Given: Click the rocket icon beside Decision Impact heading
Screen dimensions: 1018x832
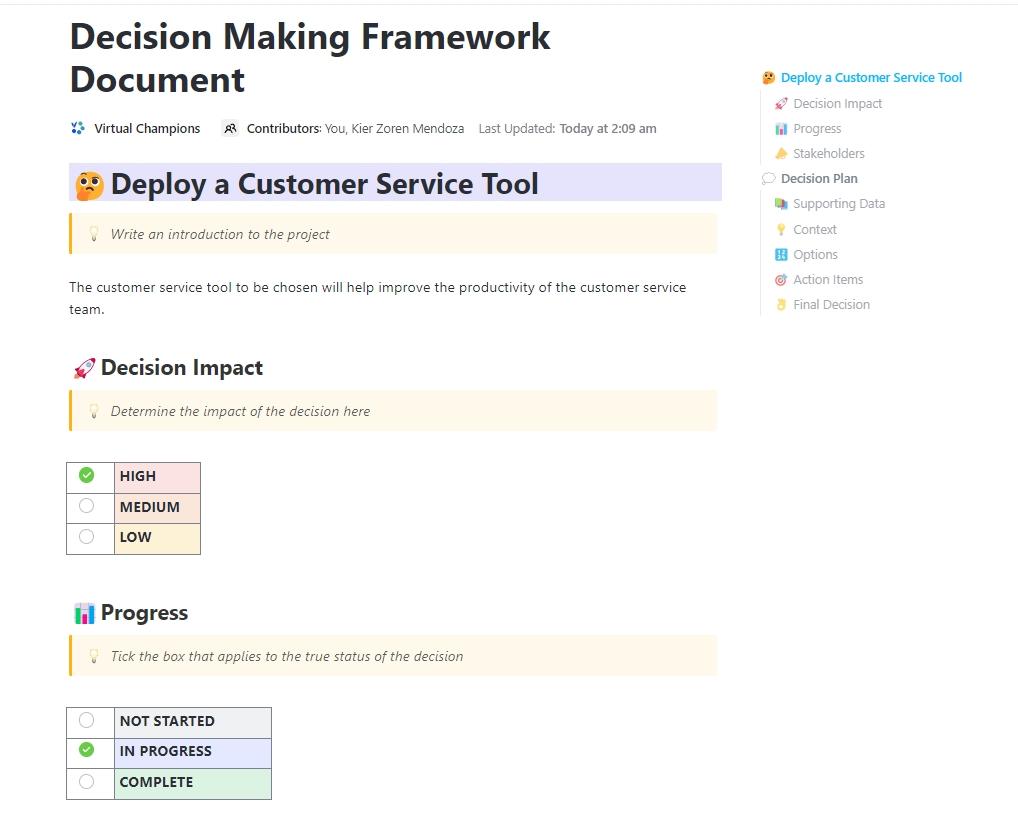Looking at the screenshot, I should coord(83,368).
